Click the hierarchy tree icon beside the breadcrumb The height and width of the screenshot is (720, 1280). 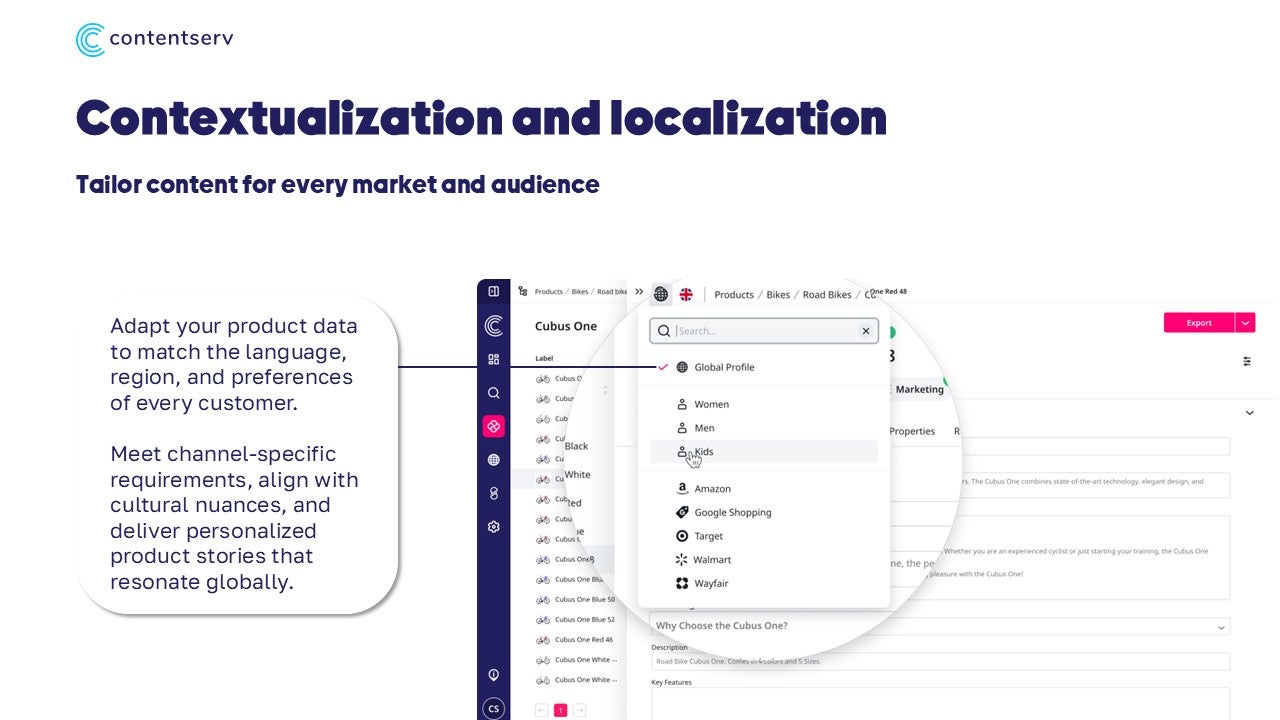pyautogui.click(x=523, y=291)
